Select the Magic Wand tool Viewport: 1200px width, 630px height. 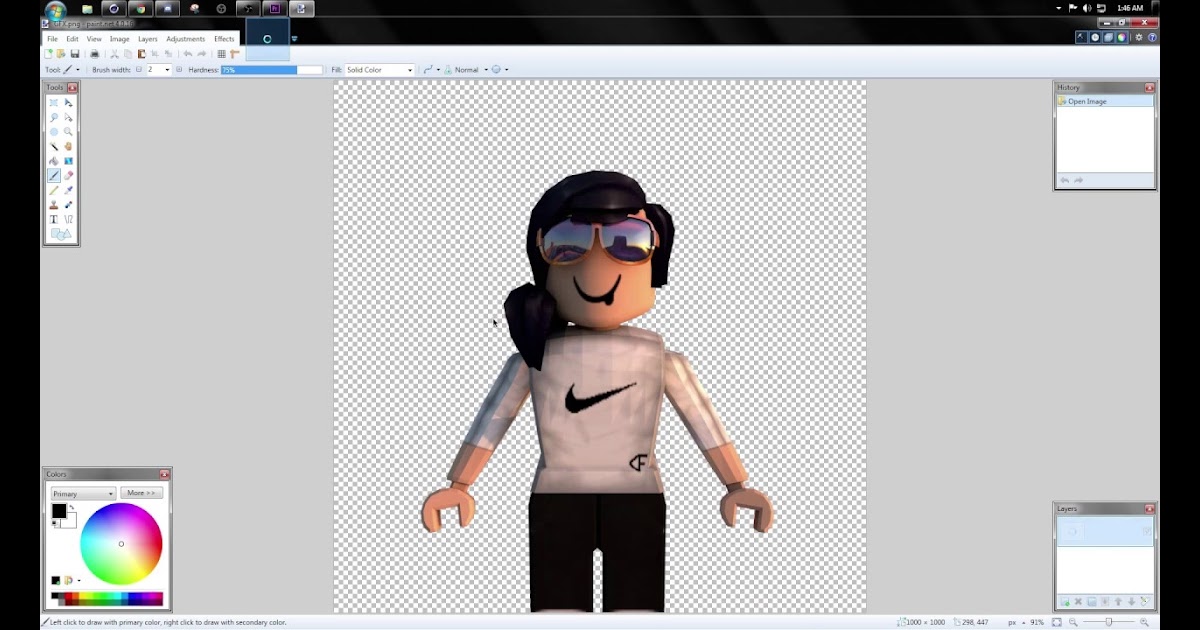coord(54,146)
